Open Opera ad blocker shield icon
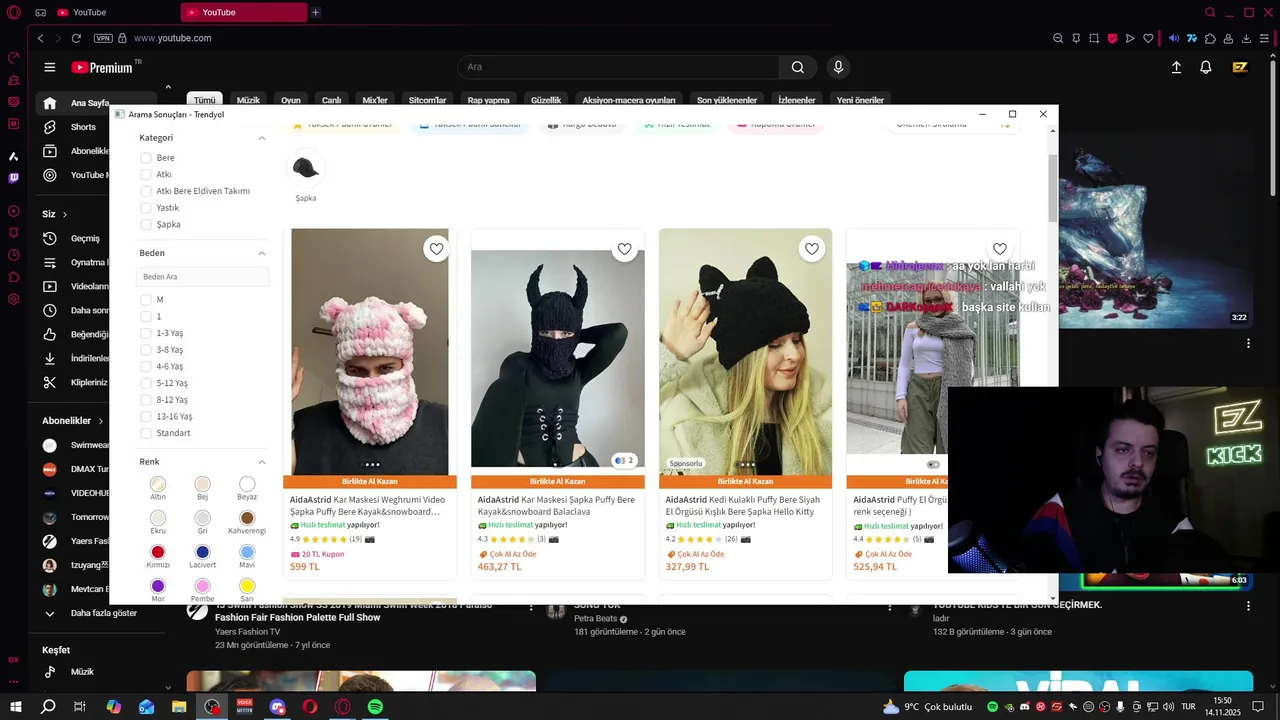Image resolution: width=1280 pixels, height=720 pixels. click(x=1112, y=38)
